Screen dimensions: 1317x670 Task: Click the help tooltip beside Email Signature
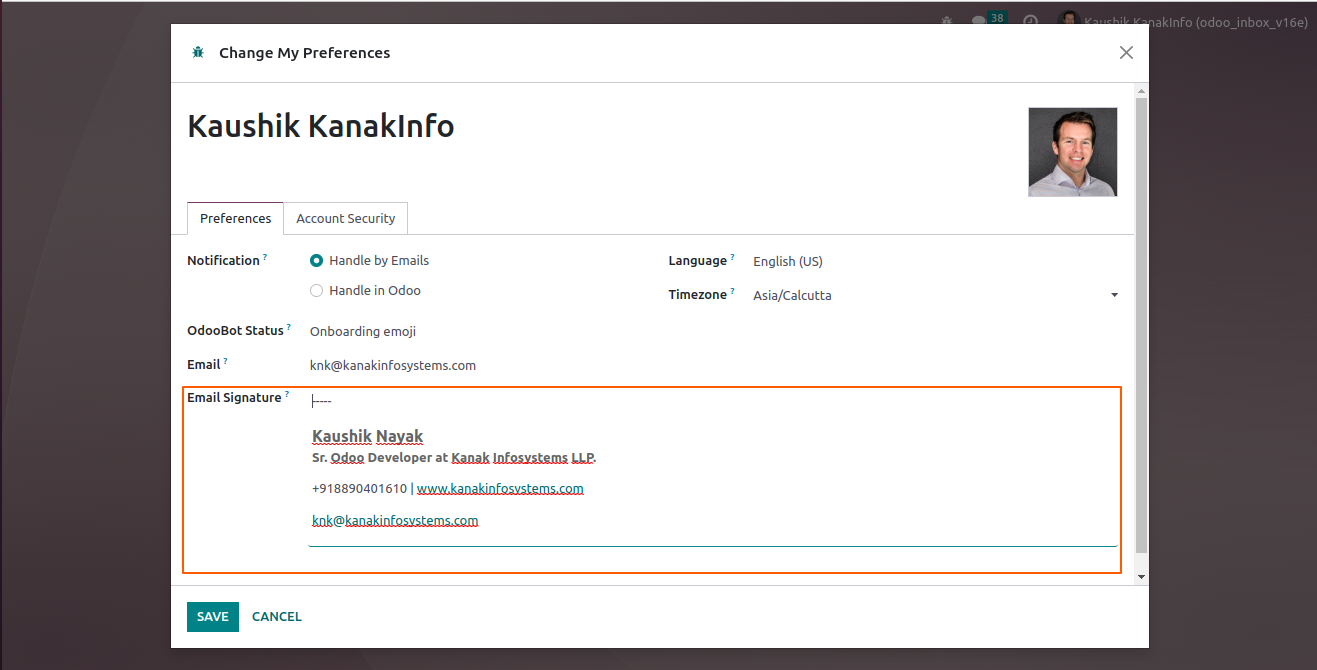coord(287,395)
